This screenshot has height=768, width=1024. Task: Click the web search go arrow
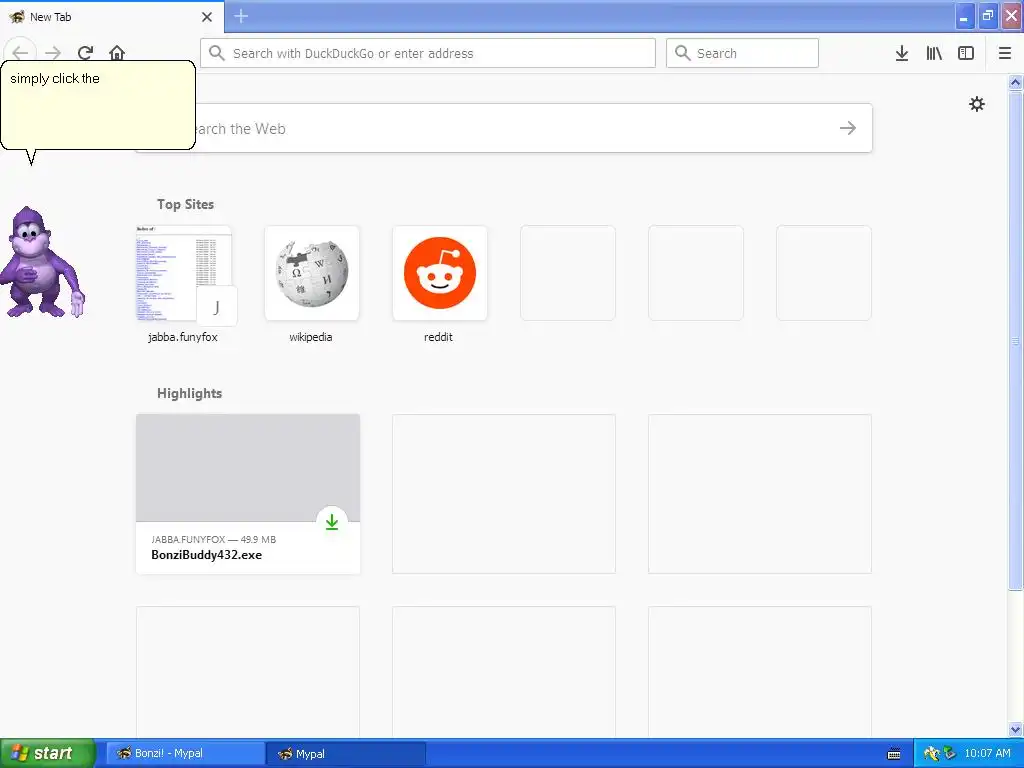[x=848, y=128]
